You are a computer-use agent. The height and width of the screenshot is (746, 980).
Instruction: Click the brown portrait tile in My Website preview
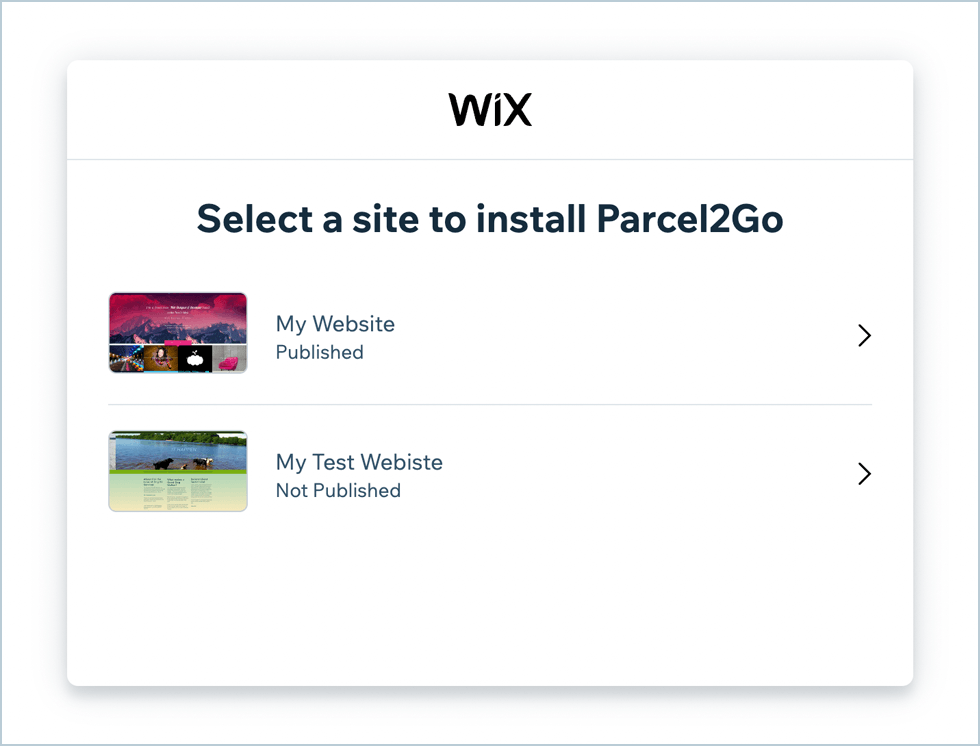point(160,359)
